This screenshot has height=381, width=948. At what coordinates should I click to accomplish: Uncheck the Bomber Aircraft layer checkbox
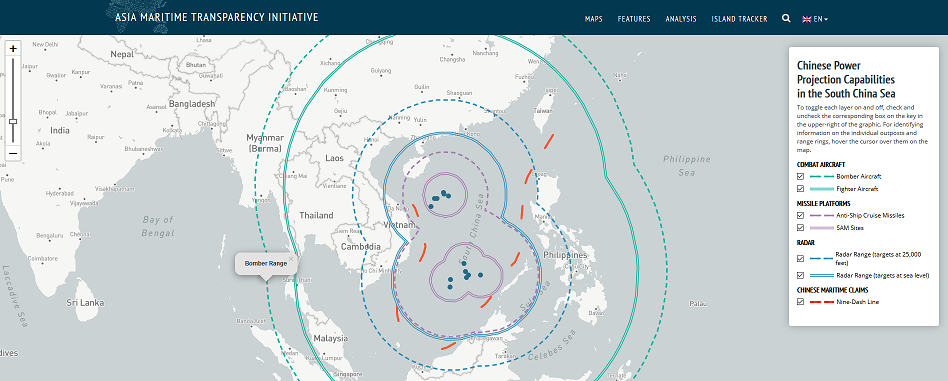(x=800, y=177)
